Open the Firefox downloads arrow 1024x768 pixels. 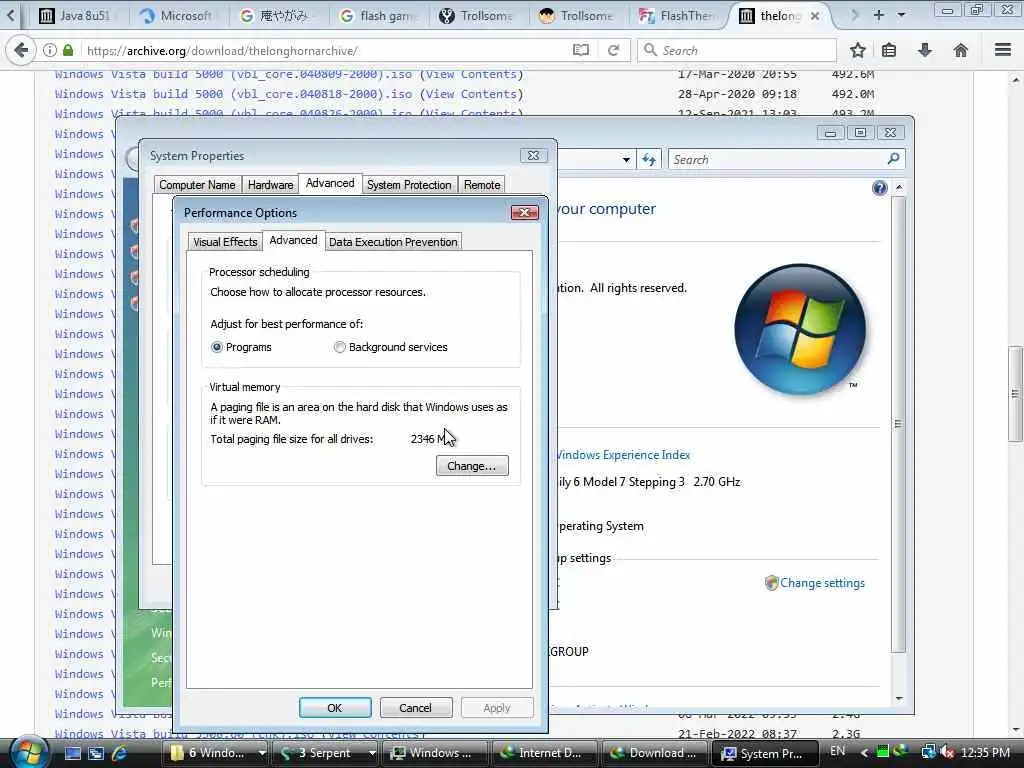point(925,50)
